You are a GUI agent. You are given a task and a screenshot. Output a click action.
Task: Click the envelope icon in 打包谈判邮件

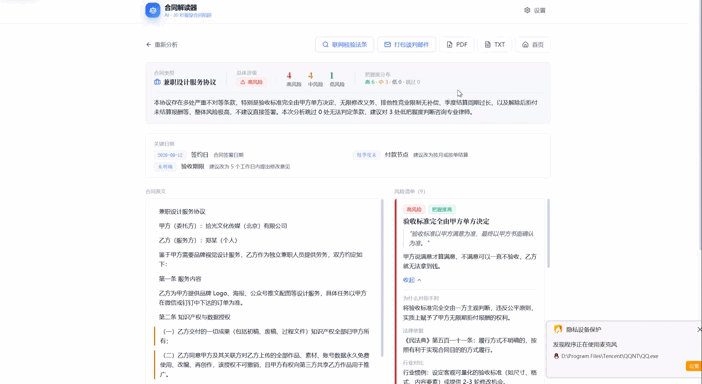[387, 45]
